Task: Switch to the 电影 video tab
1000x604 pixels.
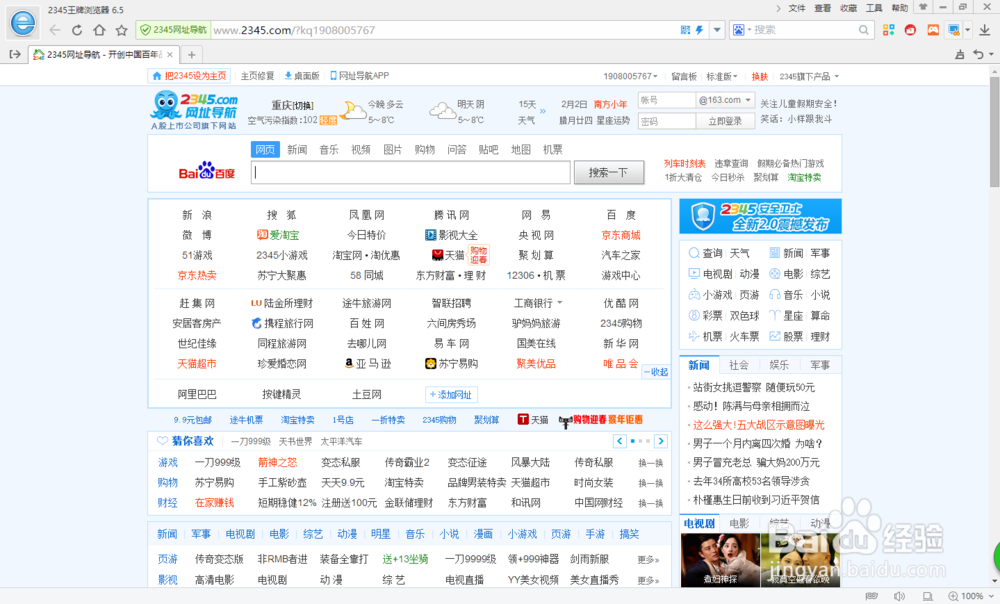Action: (x=739, y=524)
